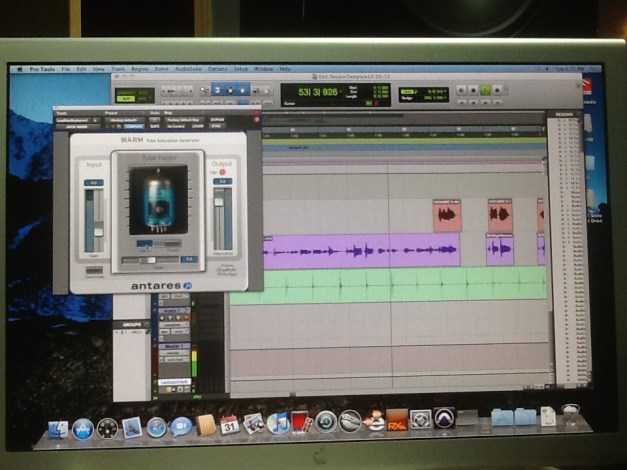Click the Fast Forward transport button
Screen dimensions: 627x470
pos(486,102)
